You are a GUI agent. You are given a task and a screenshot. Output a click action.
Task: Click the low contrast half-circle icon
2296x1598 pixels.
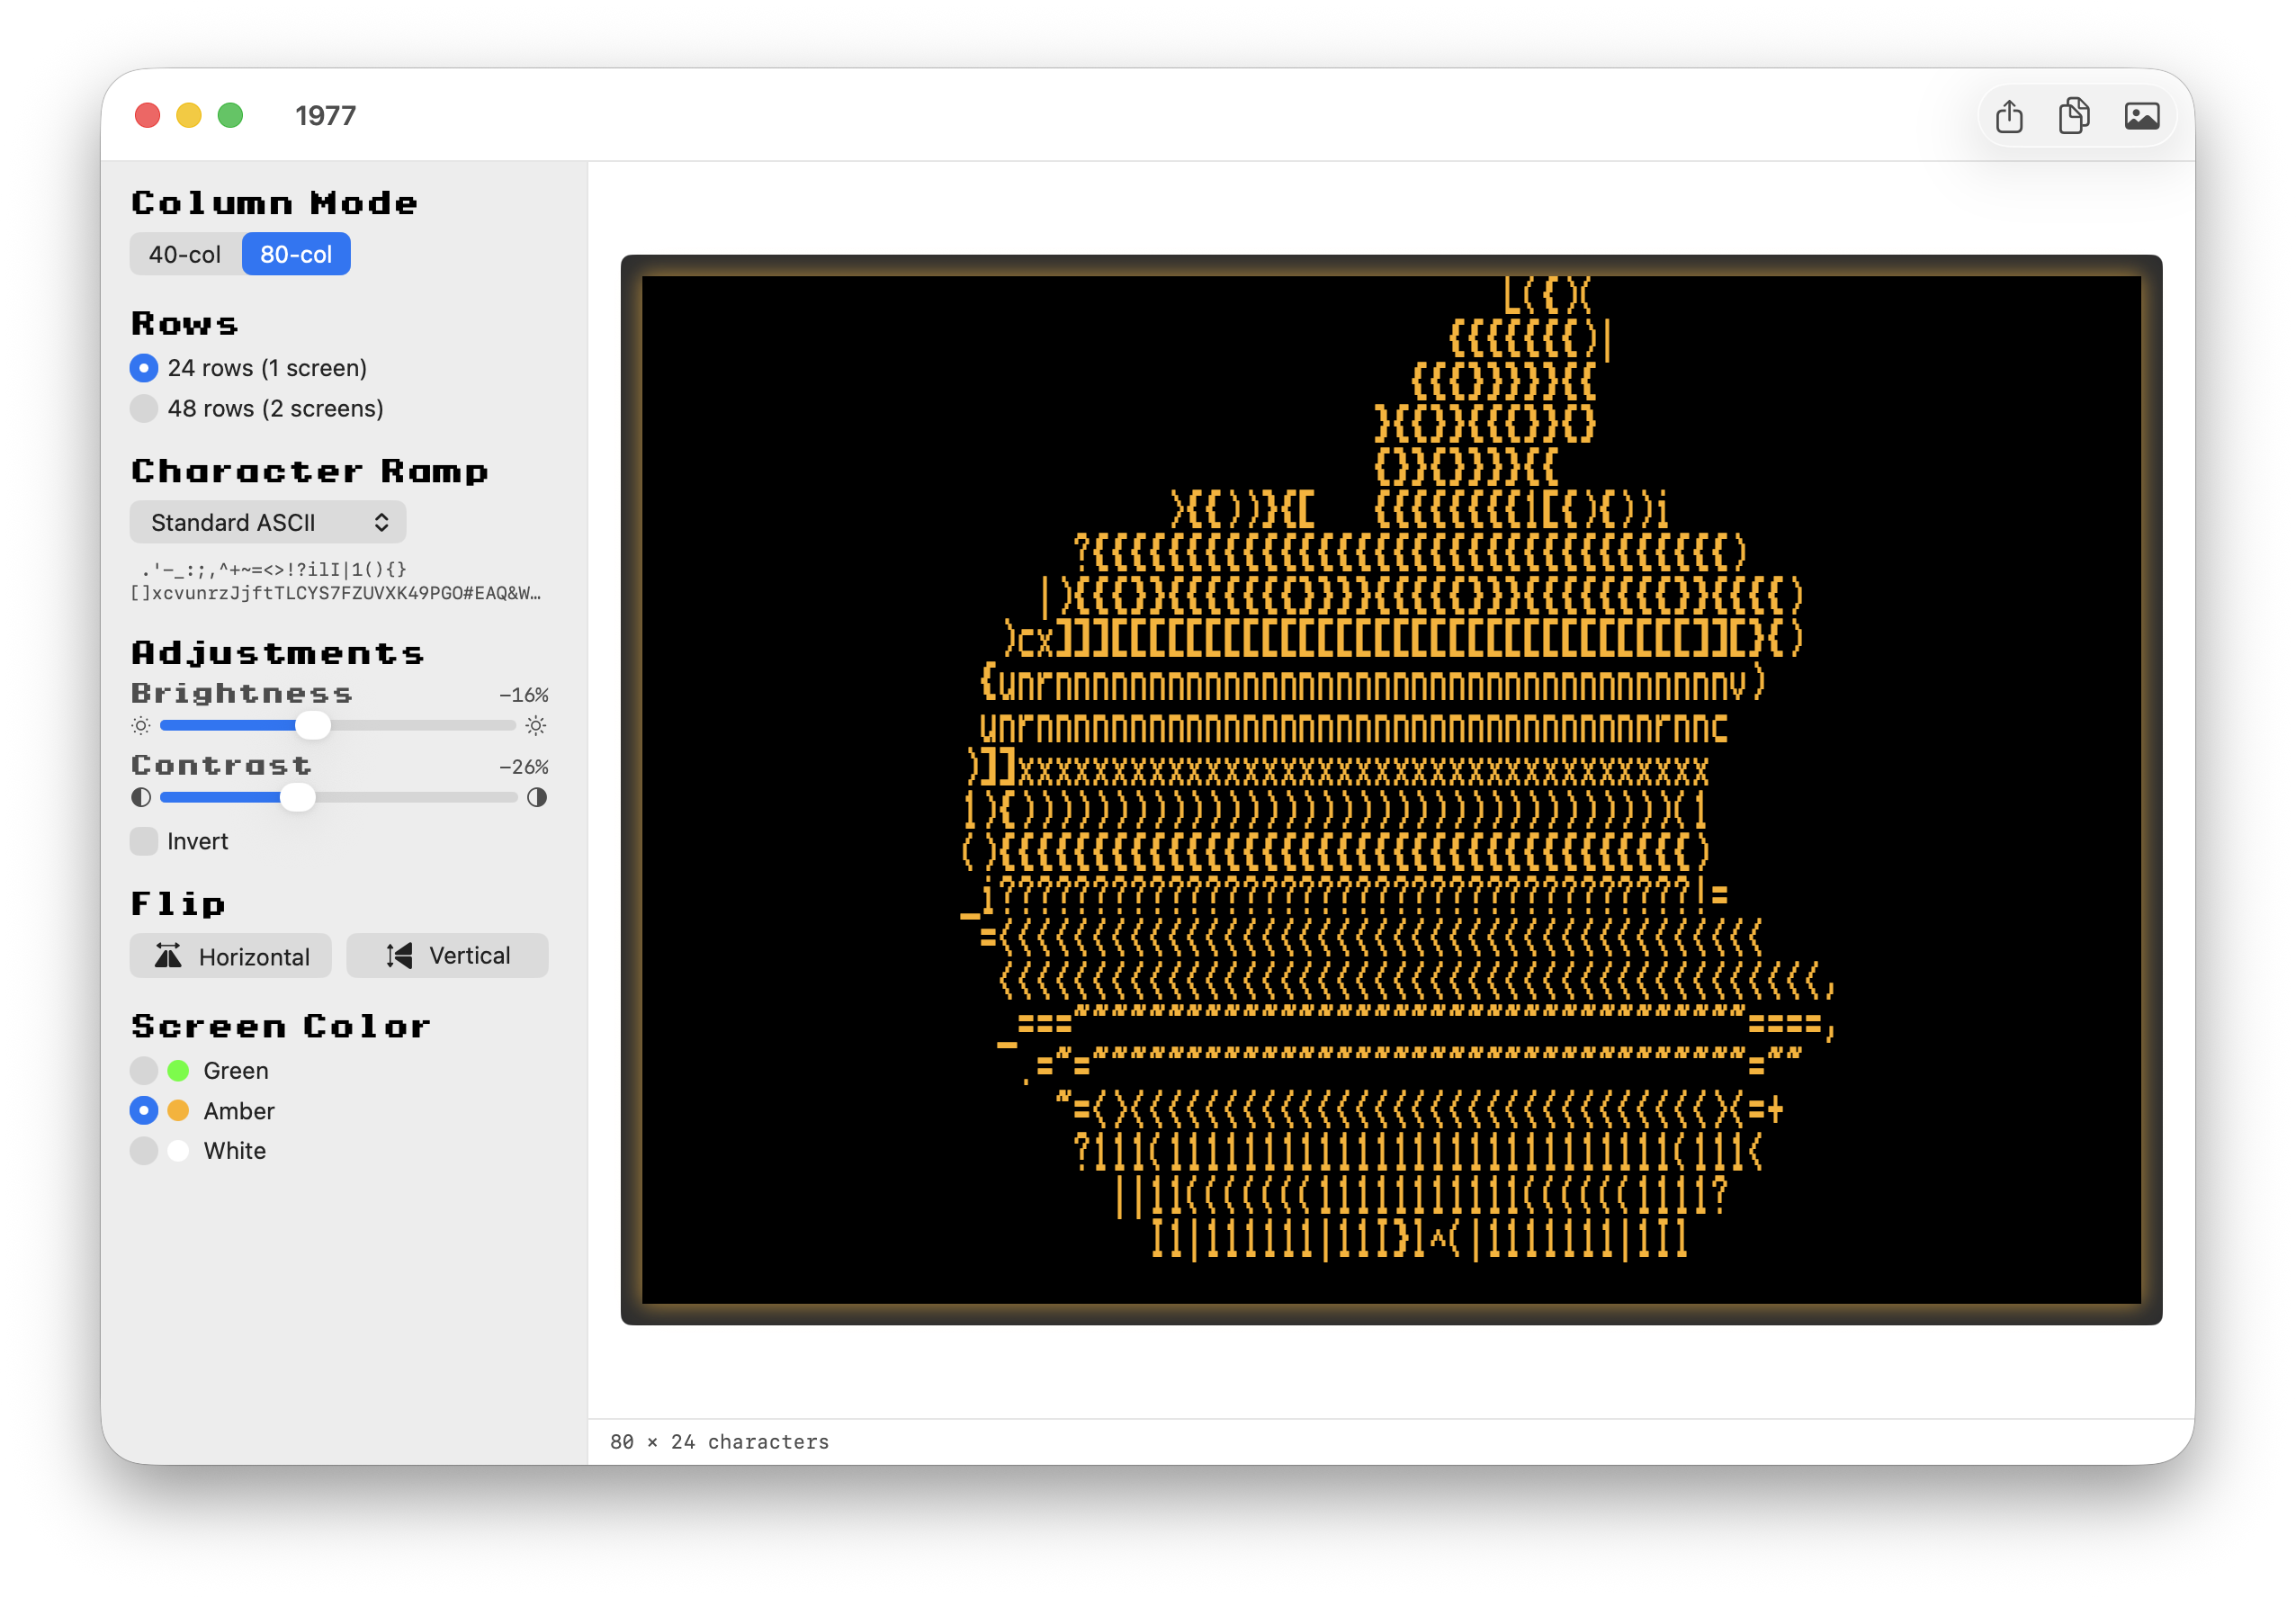pyautogui.click(x=141, y=797)
